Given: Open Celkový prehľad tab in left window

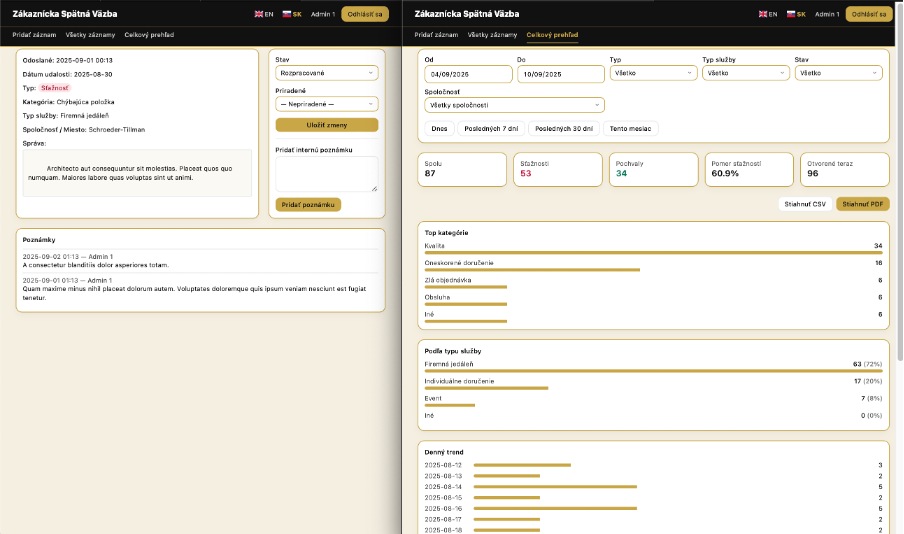Looking at the screenshot, I should click(149, 35).
